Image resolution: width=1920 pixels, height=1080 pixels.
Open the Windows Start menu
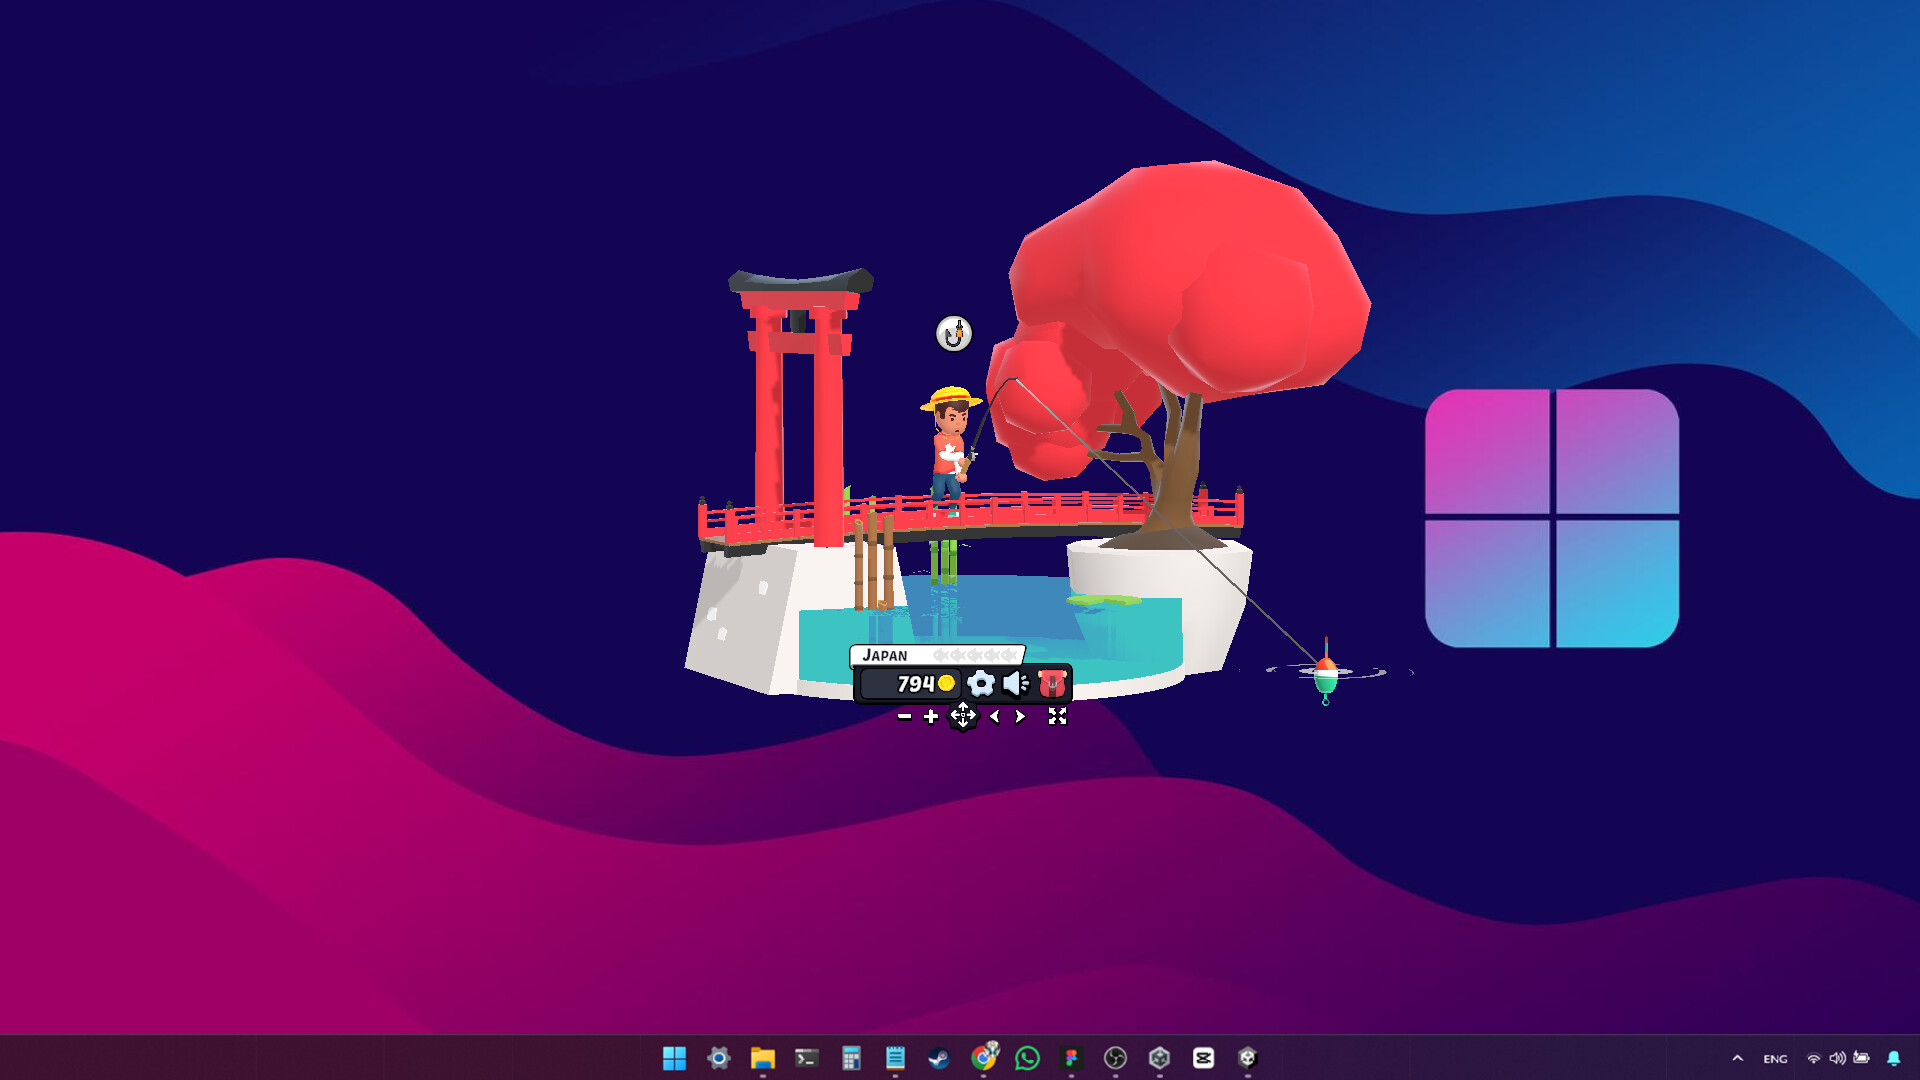[675, 1058]
